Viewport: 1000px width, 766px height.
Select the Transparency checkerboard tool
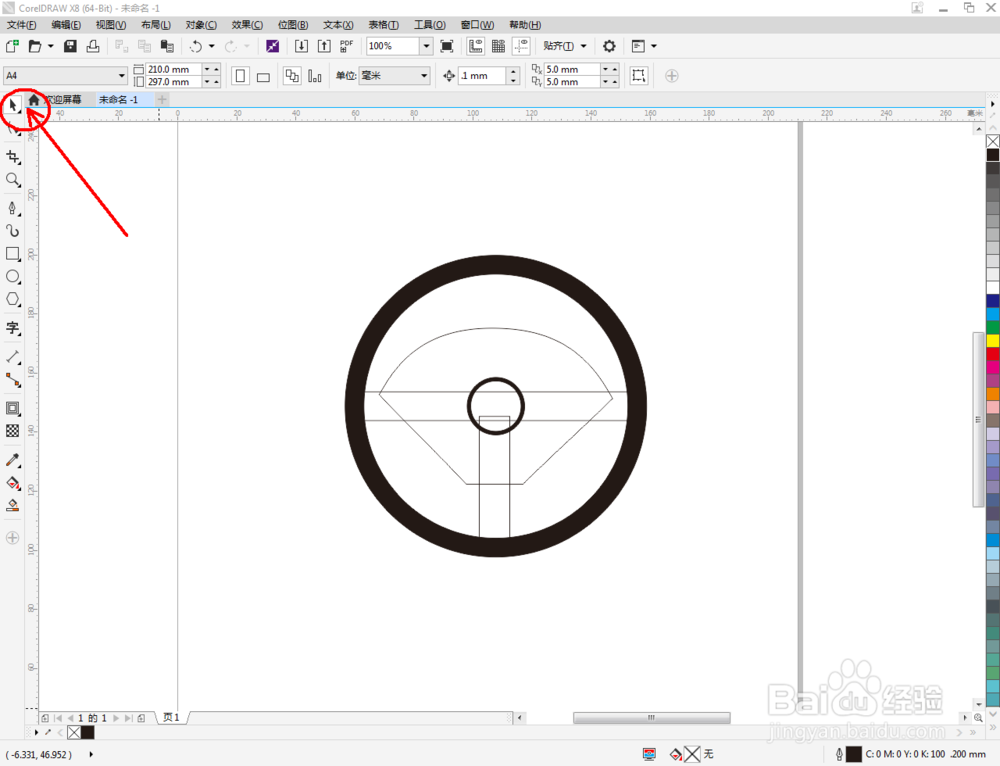[13, 431]
